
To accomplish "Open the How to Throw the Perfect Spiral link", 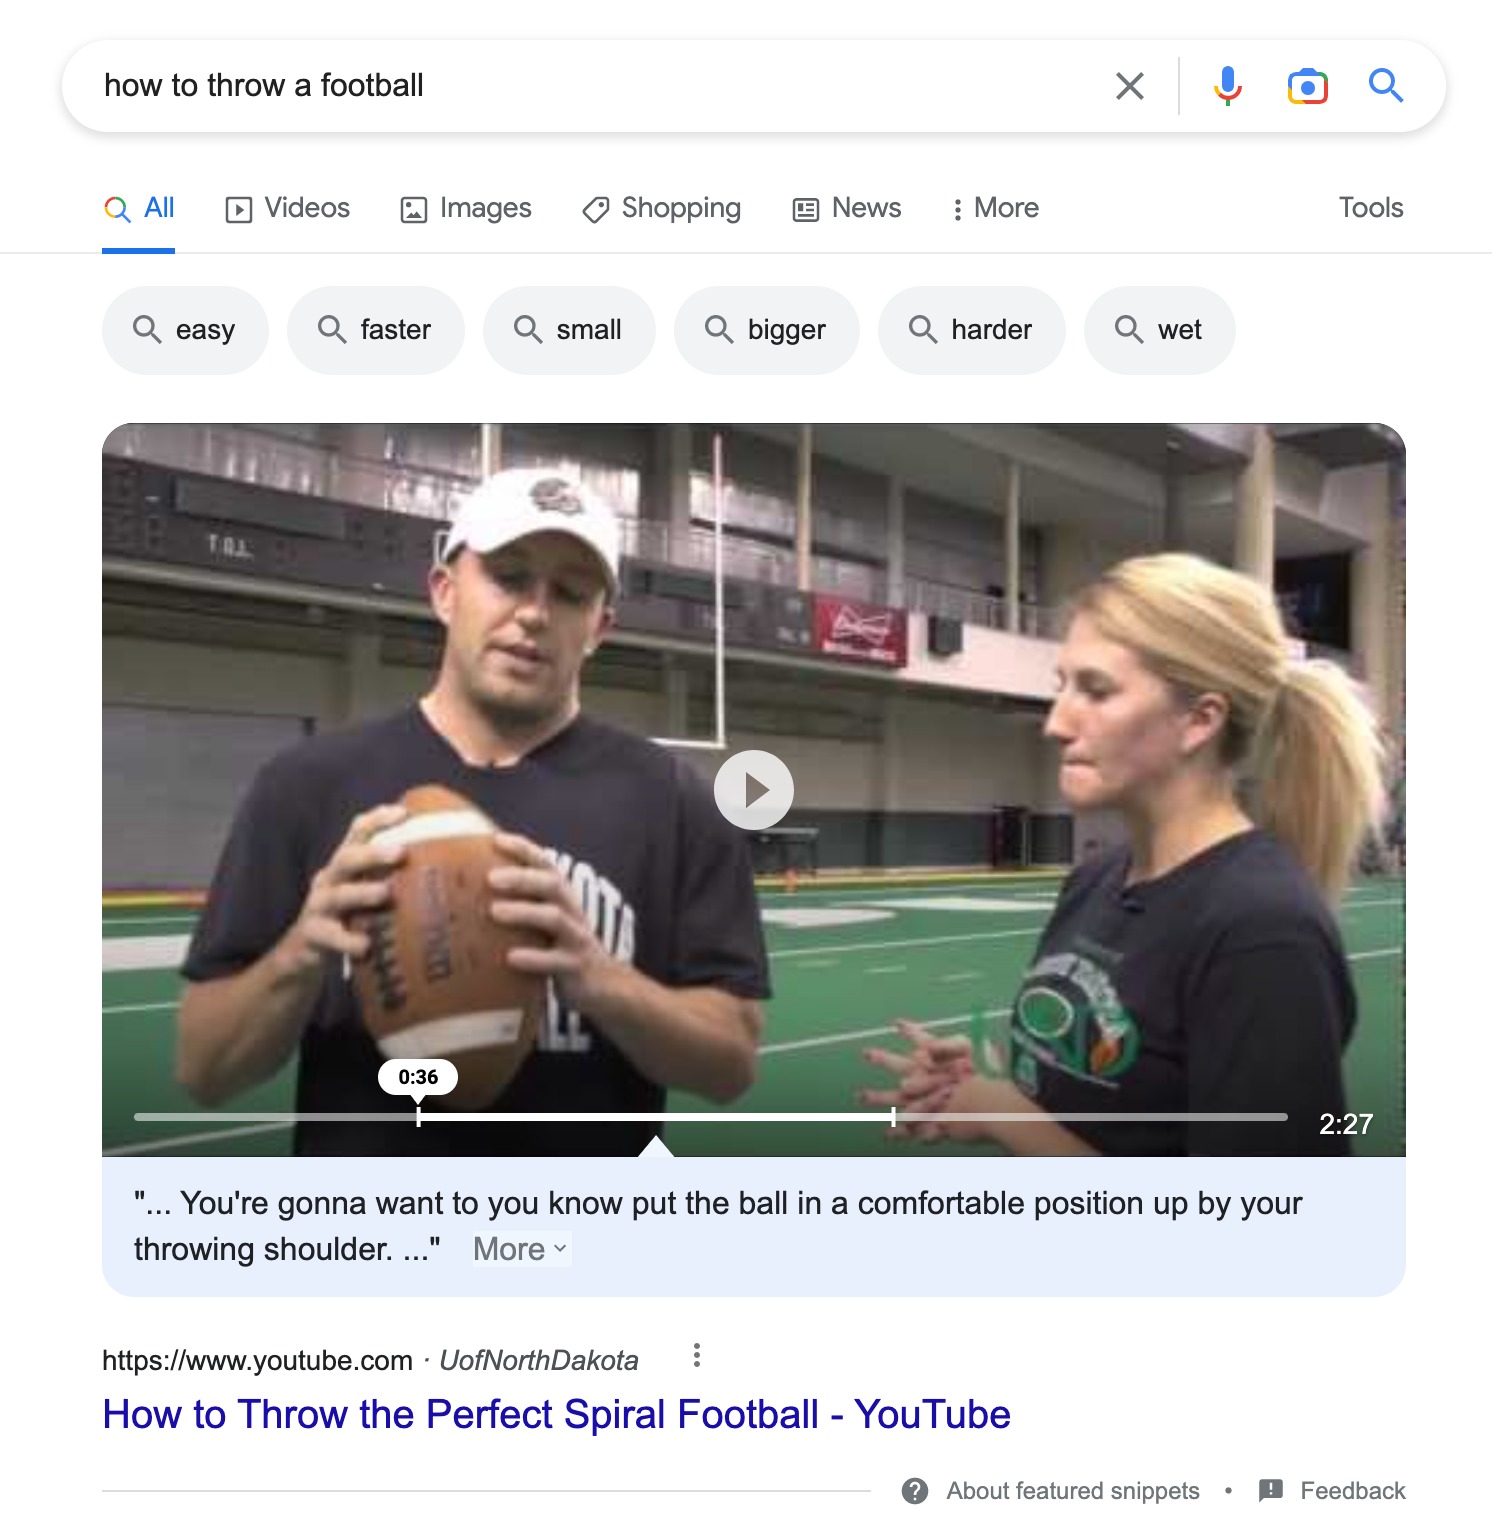I will point(556,1414).
